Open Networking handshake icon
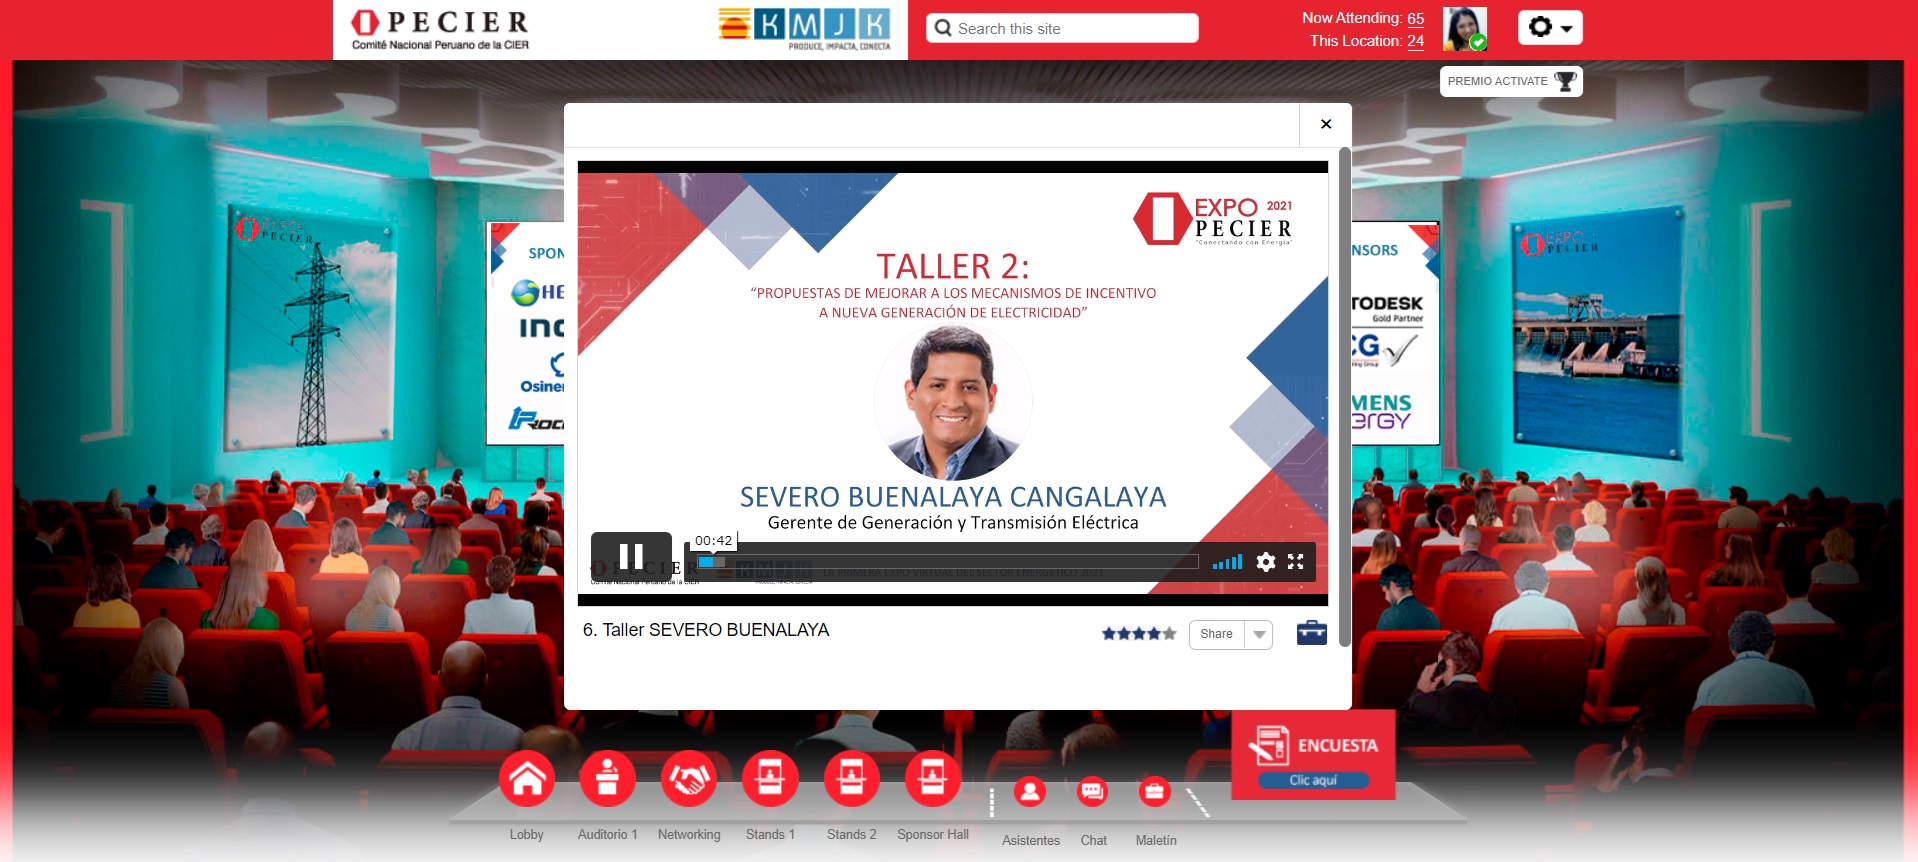Screen dimensions: 1918x862 point(689,778)
